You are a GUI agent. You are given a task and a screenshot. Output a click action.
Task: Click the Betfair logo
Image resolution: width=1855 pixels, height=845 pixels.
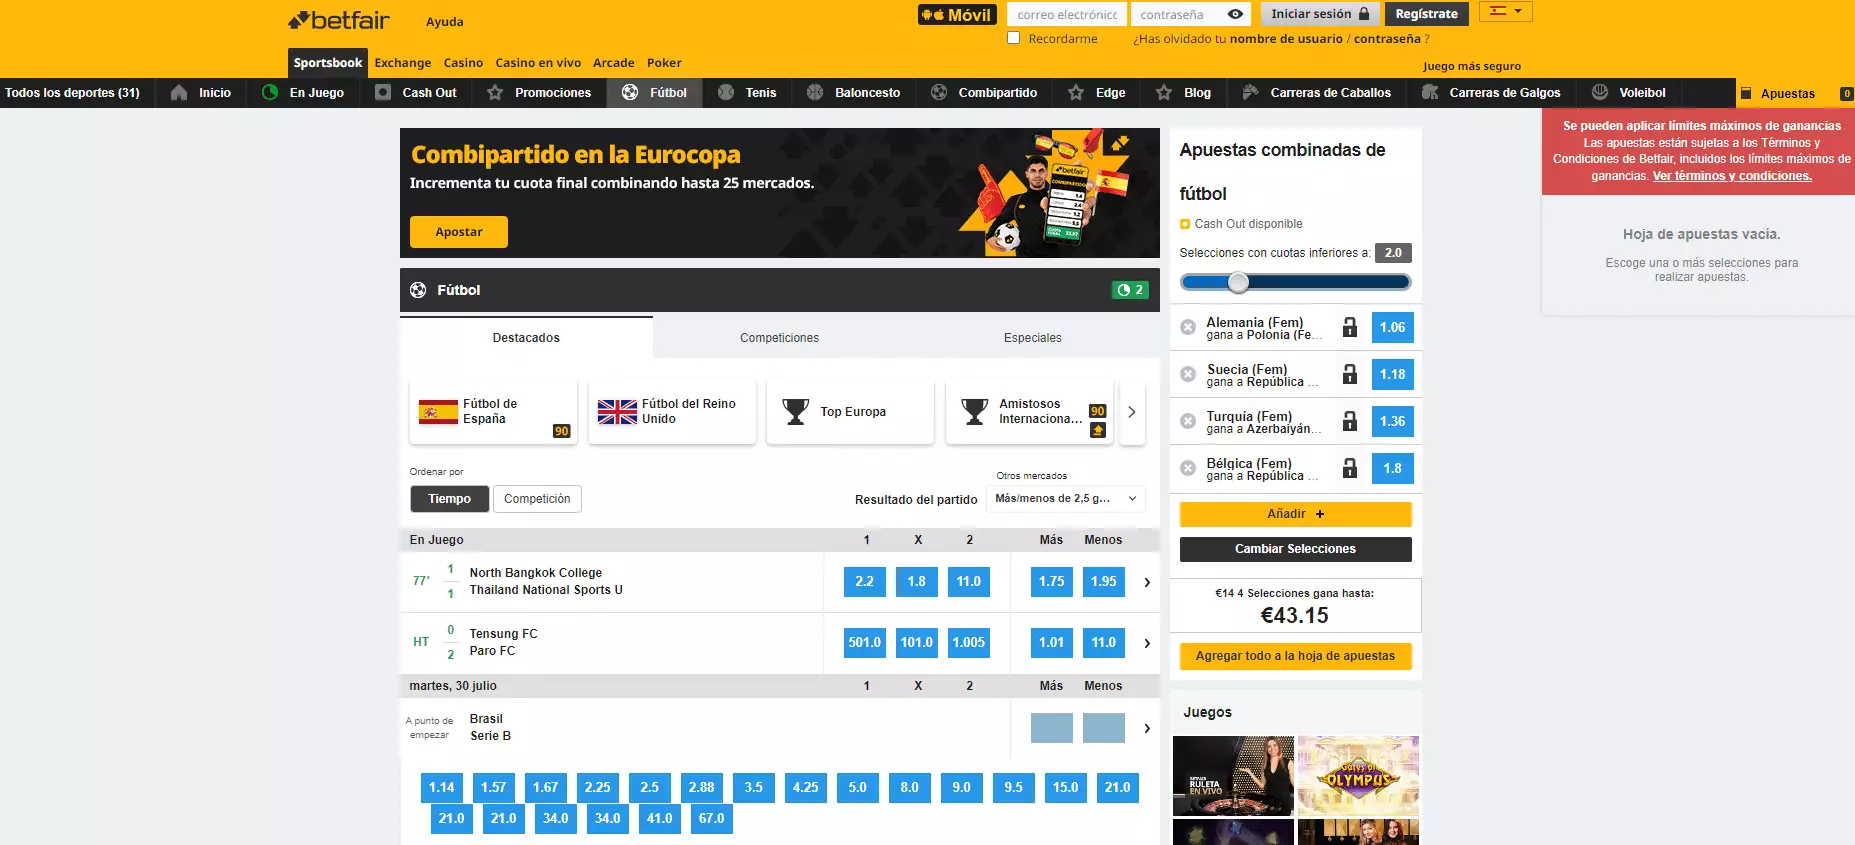[x=338, y=20]
